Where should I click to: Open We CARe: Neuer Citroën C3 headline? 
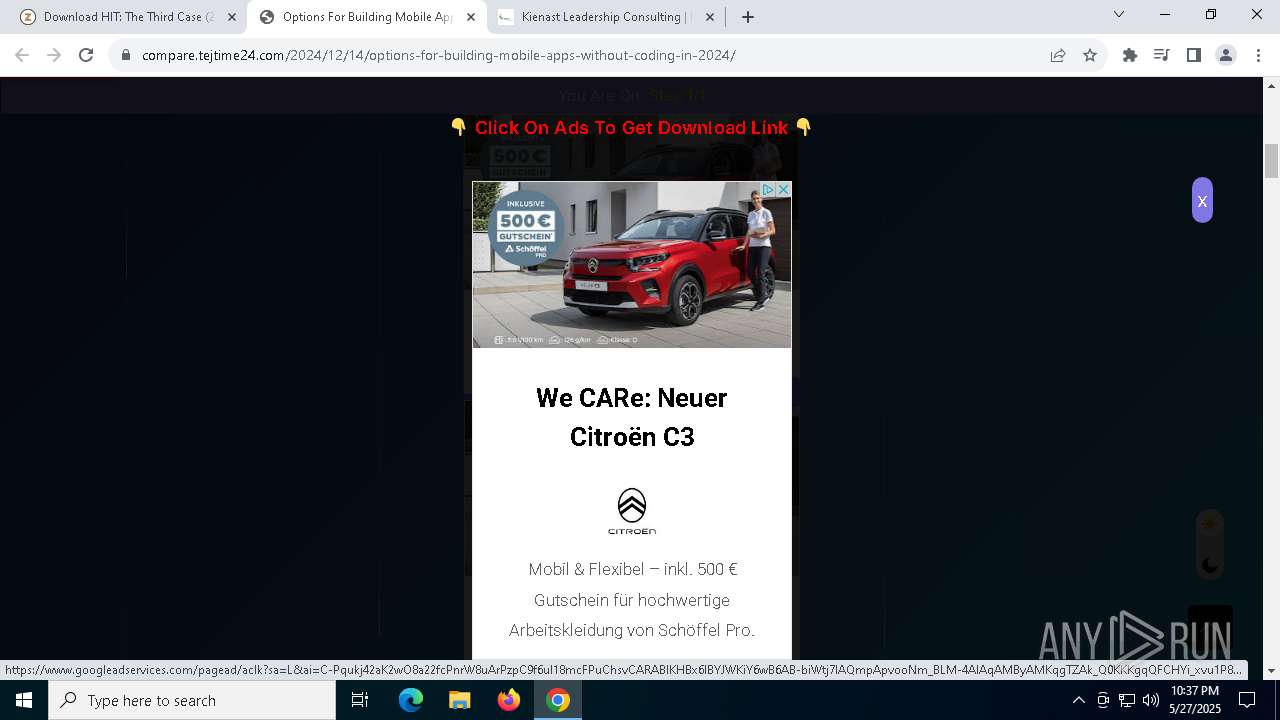pyautogui.click(x=632, y=417)
